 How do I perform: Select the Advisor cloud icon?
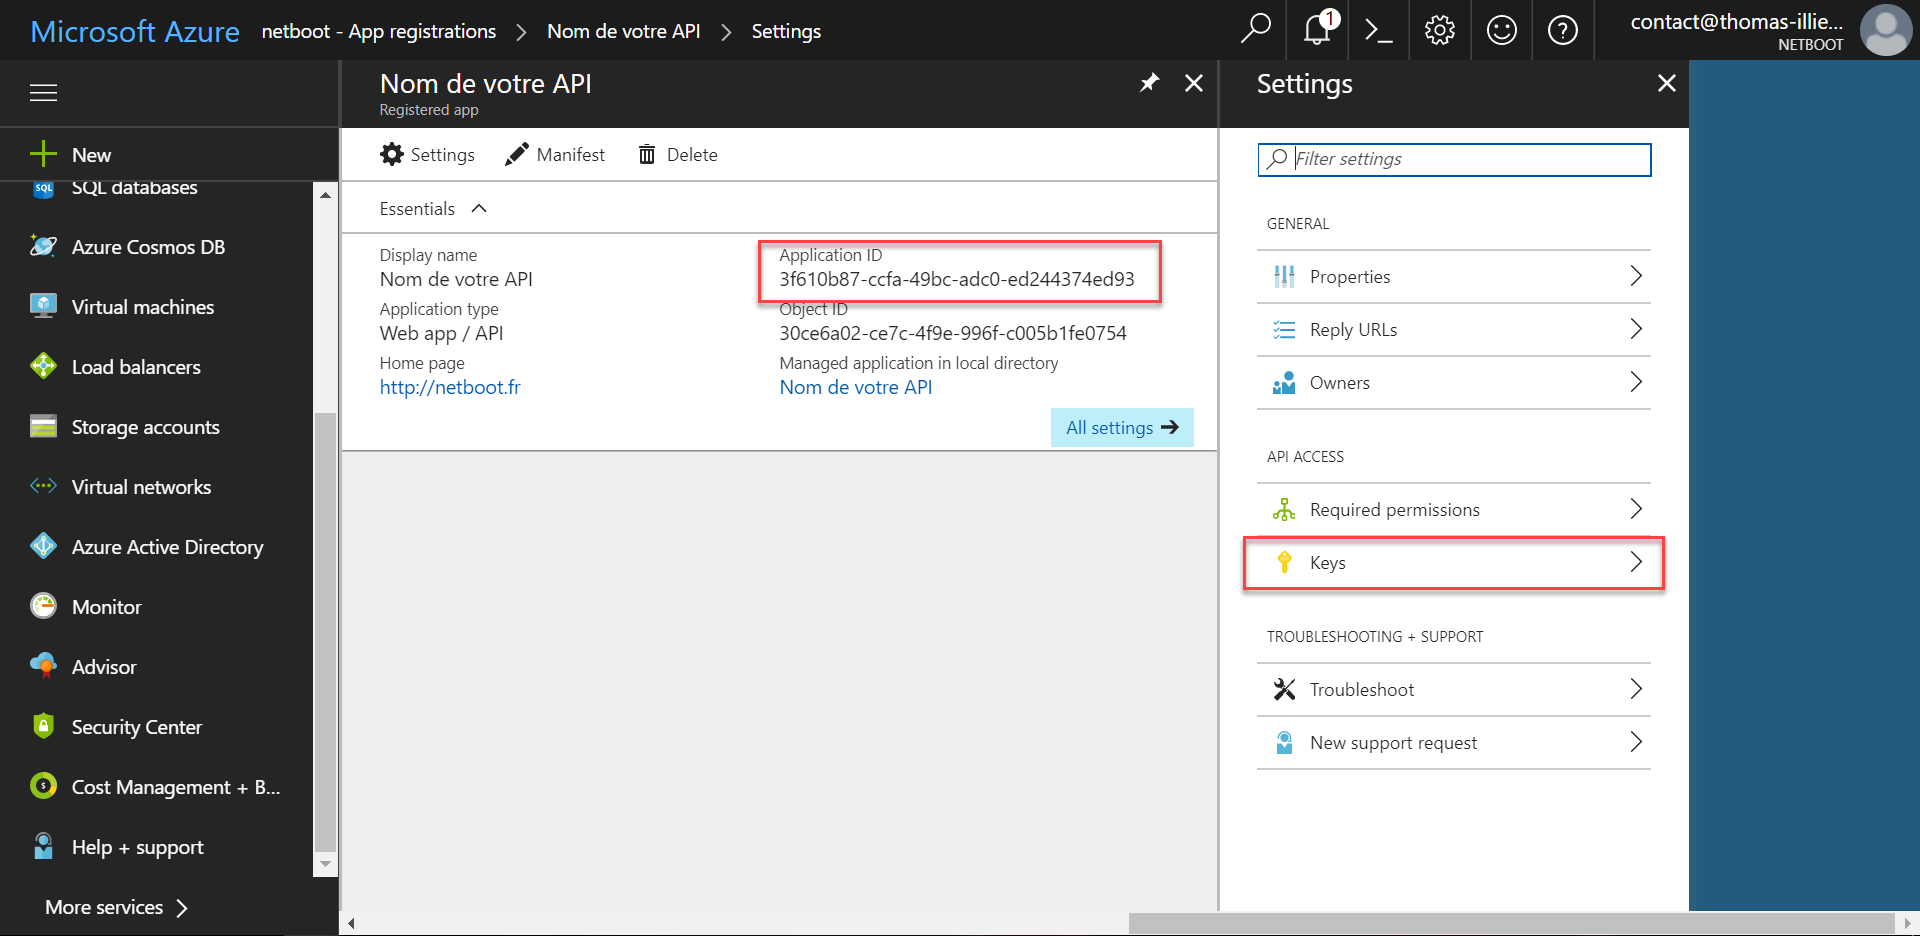coord(43,666)
